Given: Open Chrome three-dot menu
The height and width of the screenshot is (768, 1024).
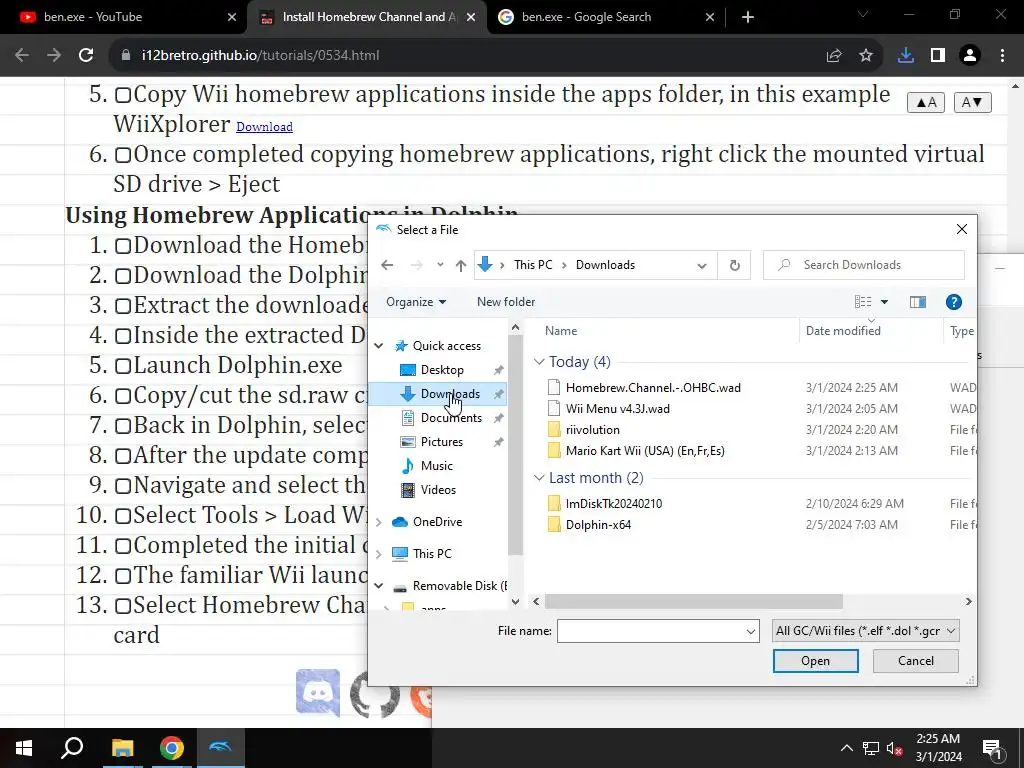Looking at the screenshot, I should click(x=1002, y=56).
